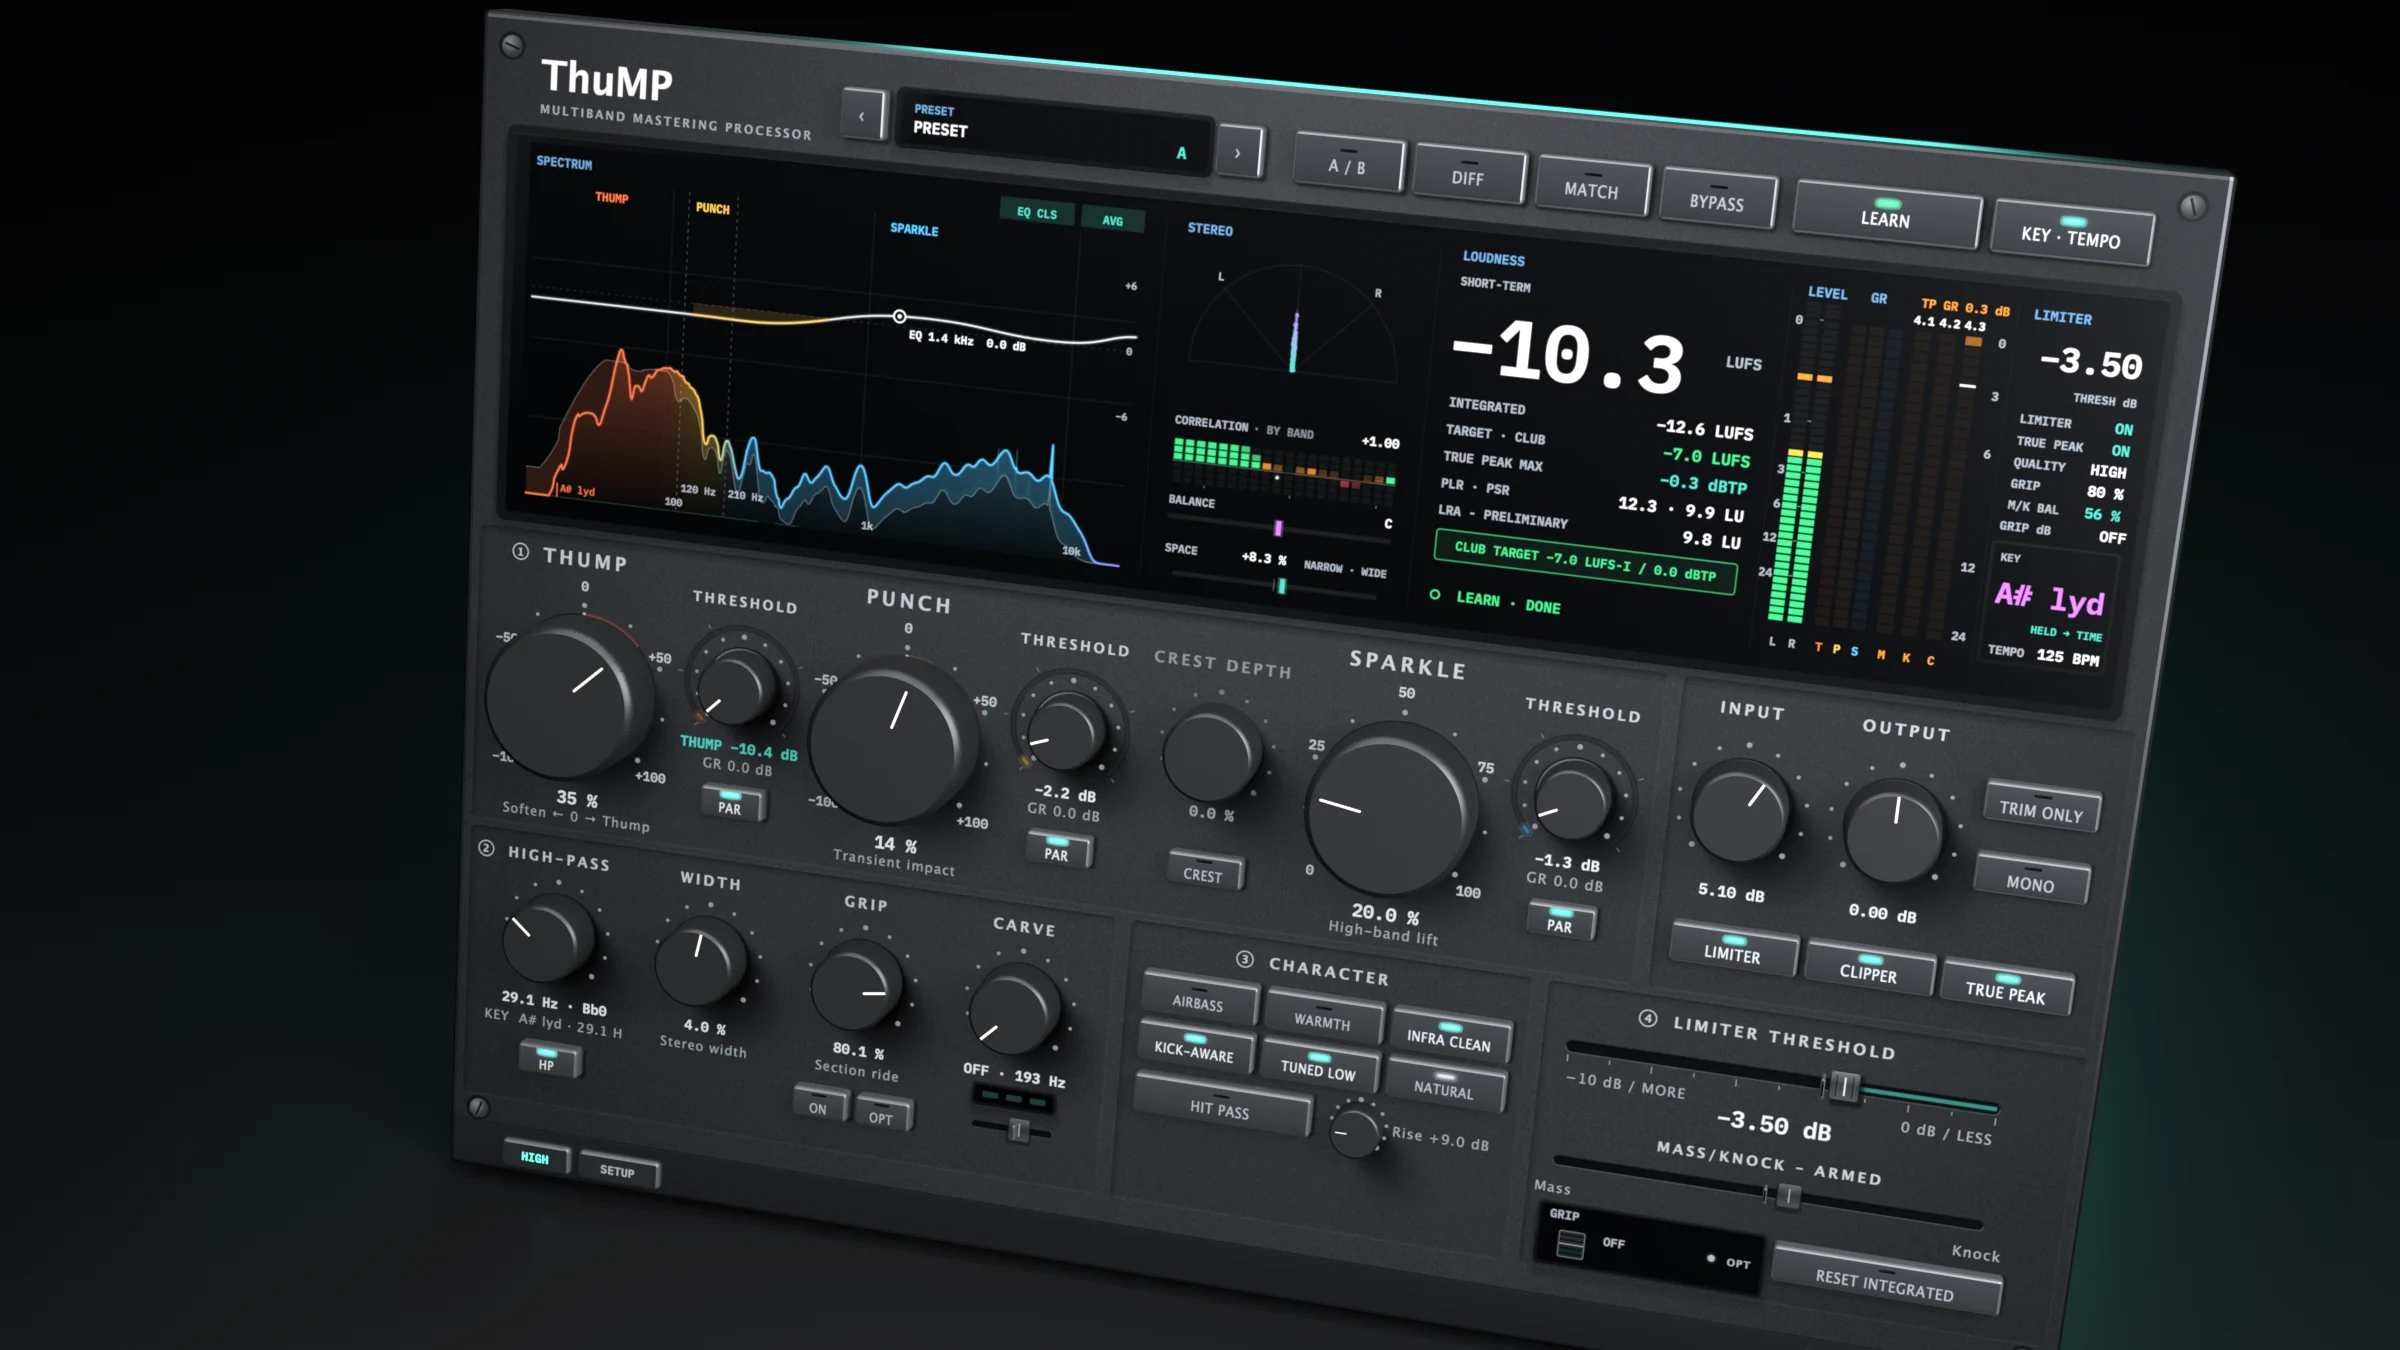The width and height of the screenshot is (2400, 1350).
Task: Toggle EQ CLS in spectrum view
Action: [1037, 213]
